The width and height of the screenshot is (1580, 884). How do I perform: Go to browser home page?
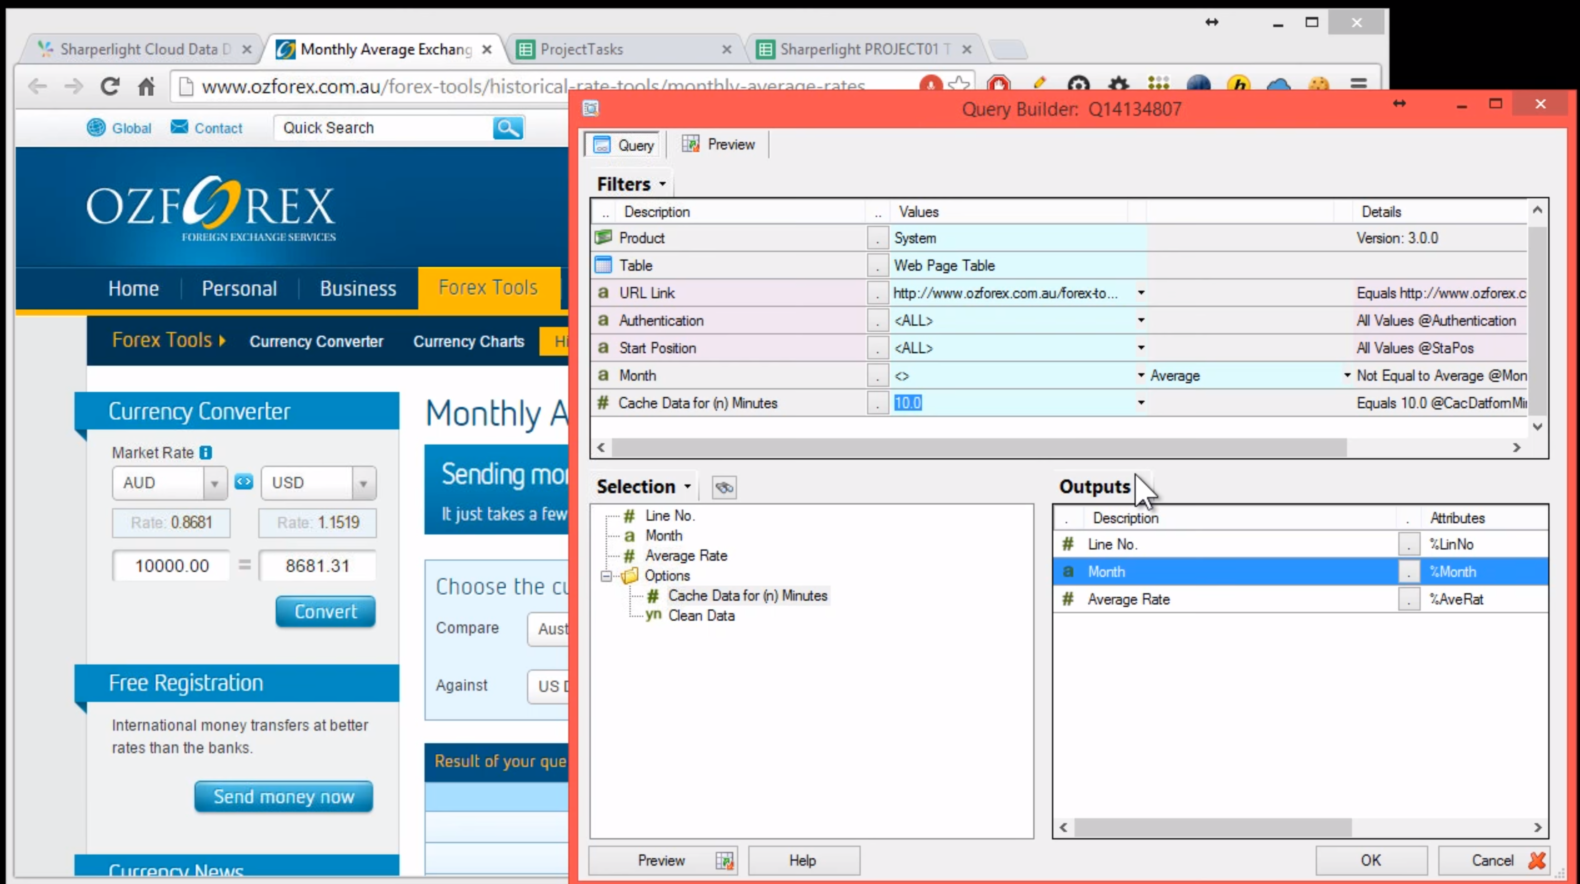coord(147,87)
